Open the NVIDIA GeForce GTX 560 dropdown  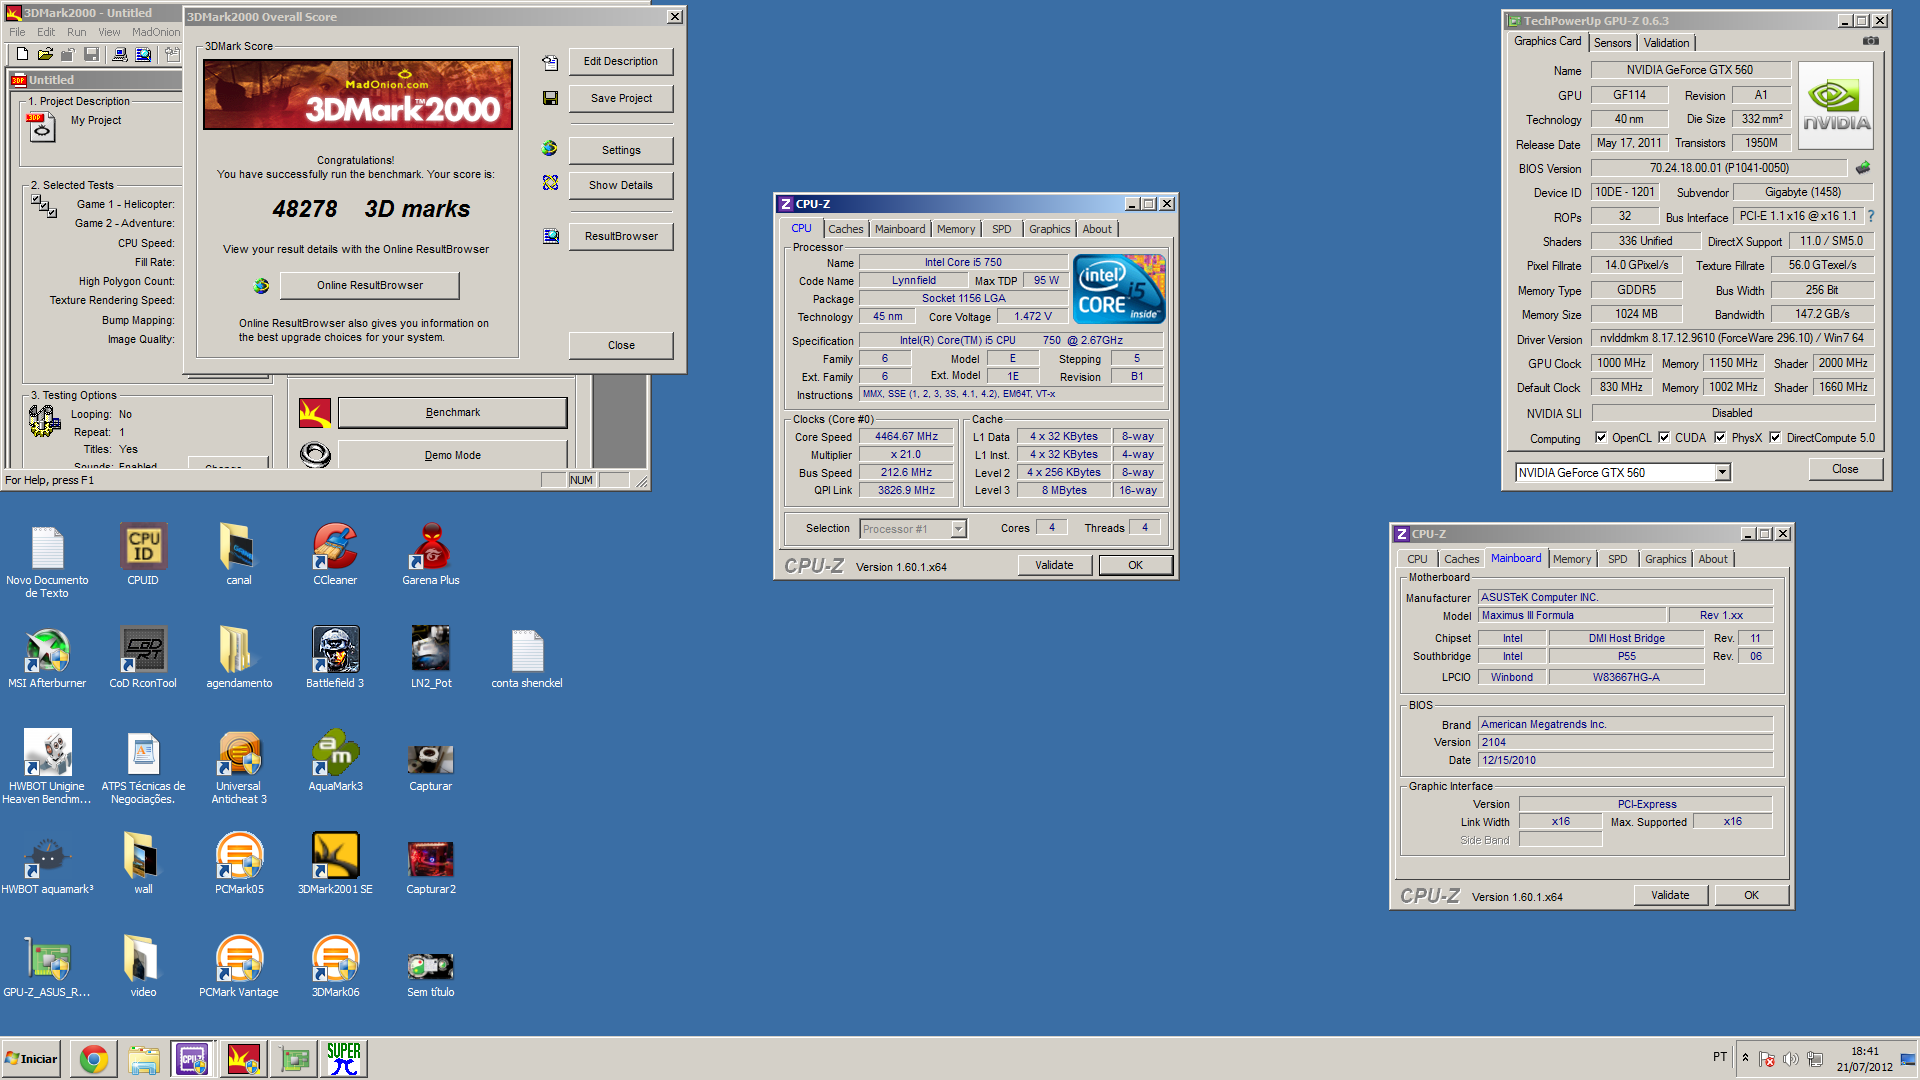click(x=1722, y=472)
